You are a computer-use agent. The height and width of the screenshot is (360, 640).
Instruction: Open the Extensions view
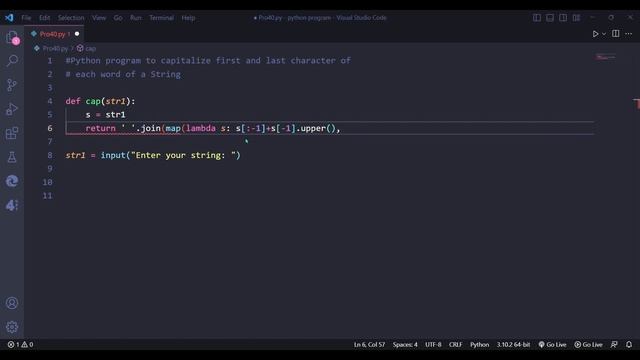tap(12, 133)
